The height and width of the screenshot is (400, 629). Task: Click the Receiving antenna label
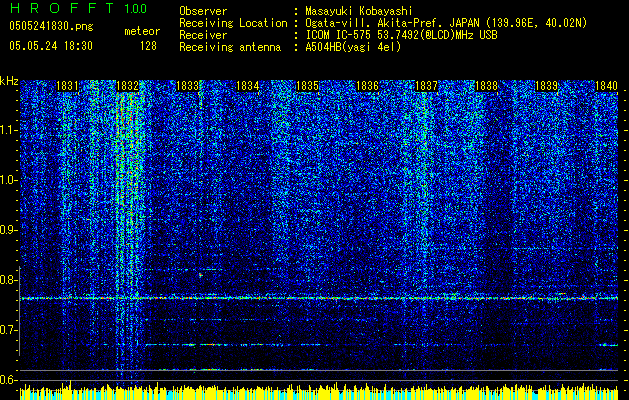pos(230,47)
